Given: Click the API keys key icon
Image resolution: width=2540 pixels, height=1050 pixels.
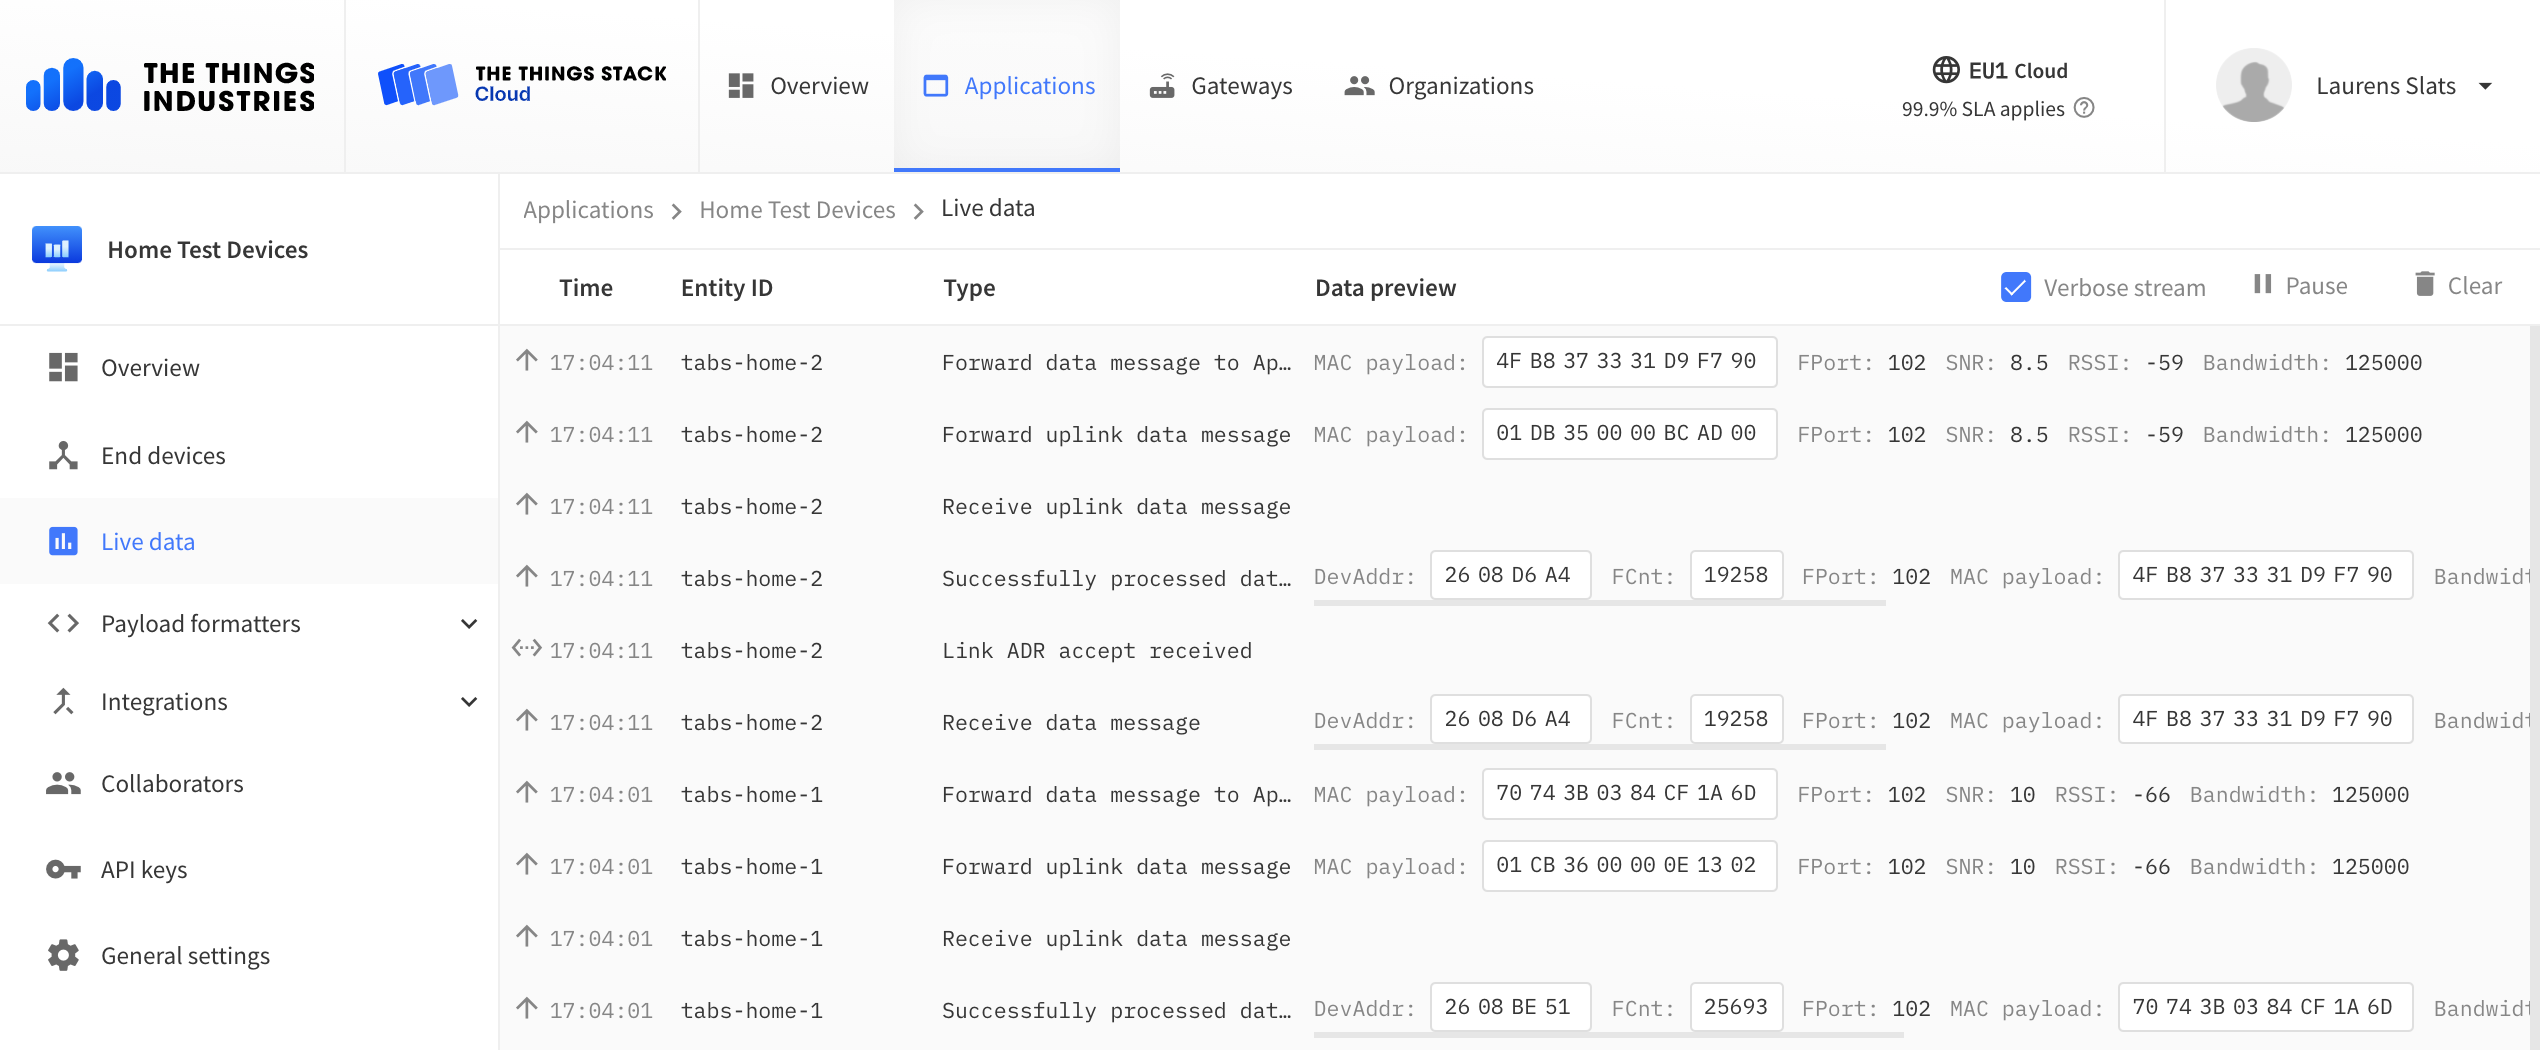Looking at the screenshot, I should pos(63,870).
